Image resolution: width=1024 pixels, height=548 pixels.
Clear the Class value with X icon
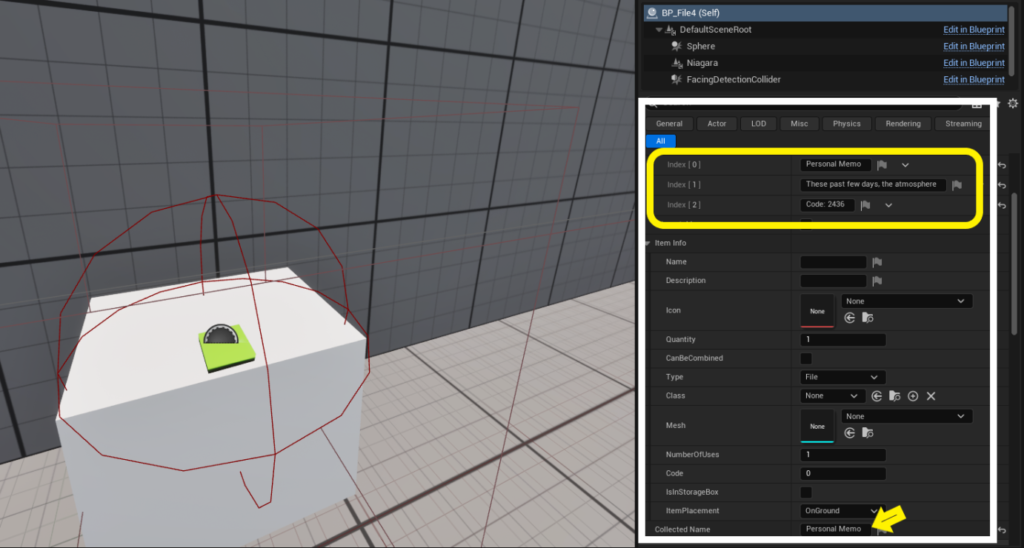pos(931,396)
